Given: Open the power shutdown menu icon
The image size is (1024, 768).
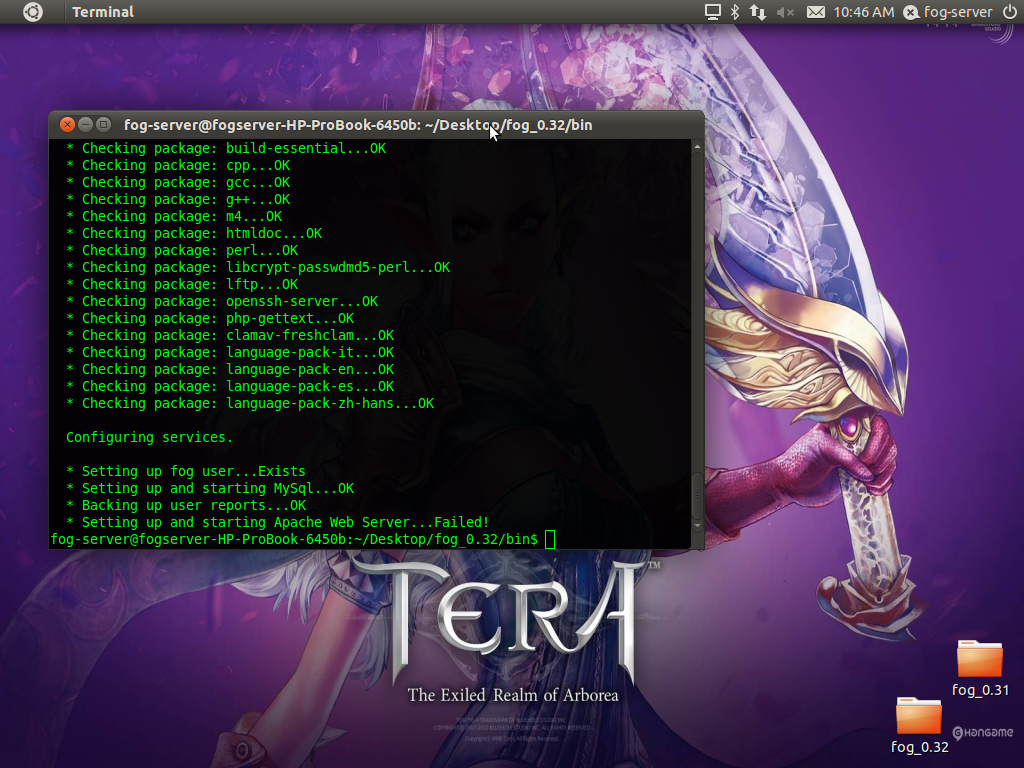Looking at the screenshot, I should (x=1010, y=12).
